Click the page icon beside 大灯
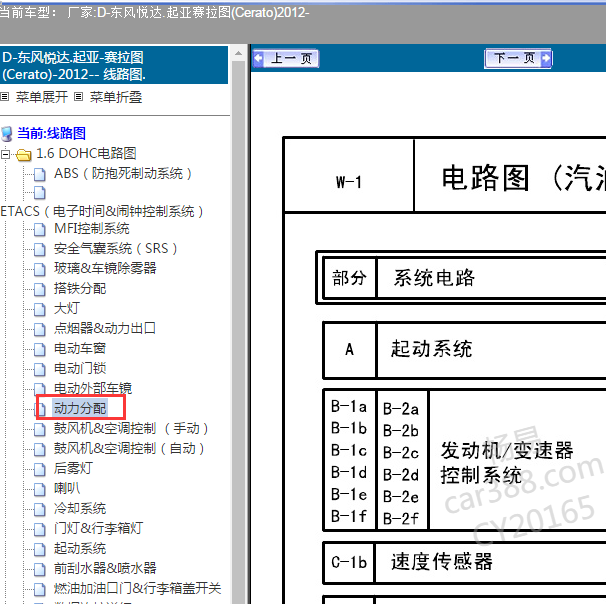Screen dimensions: 606x604 coord(39,309)
